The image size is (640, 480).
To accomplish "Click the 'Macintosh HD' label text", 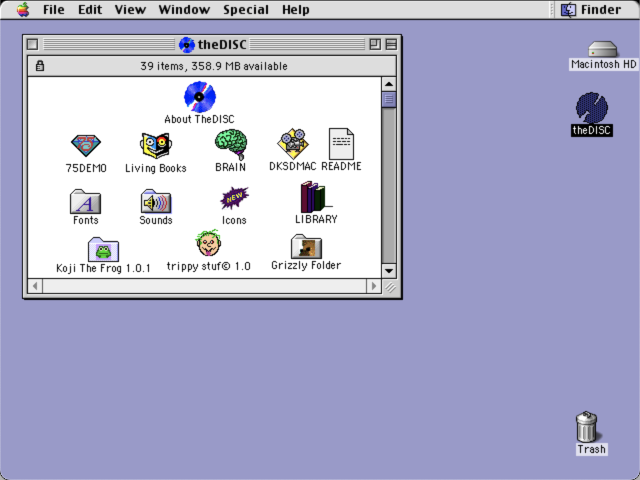I will [603, 64].
